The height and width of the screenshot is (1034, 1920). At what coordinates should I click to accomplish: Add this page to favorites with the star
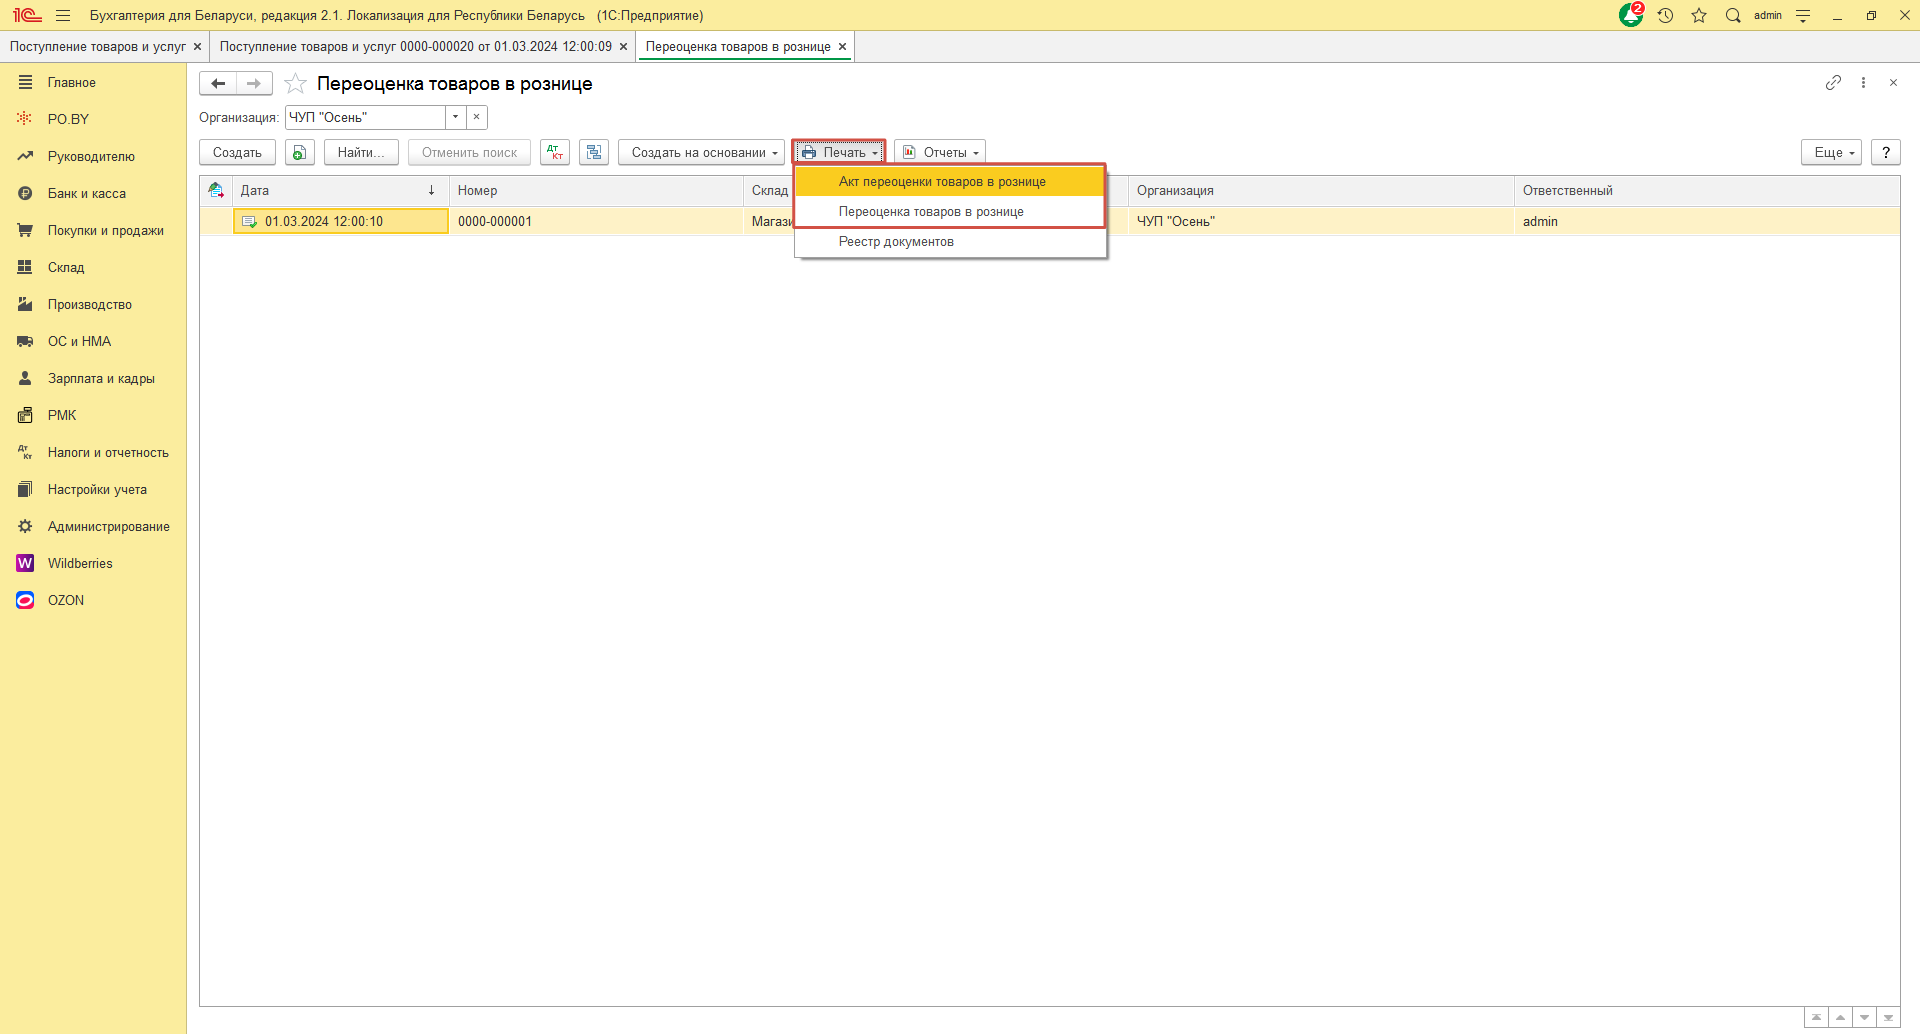pos(295,84)
